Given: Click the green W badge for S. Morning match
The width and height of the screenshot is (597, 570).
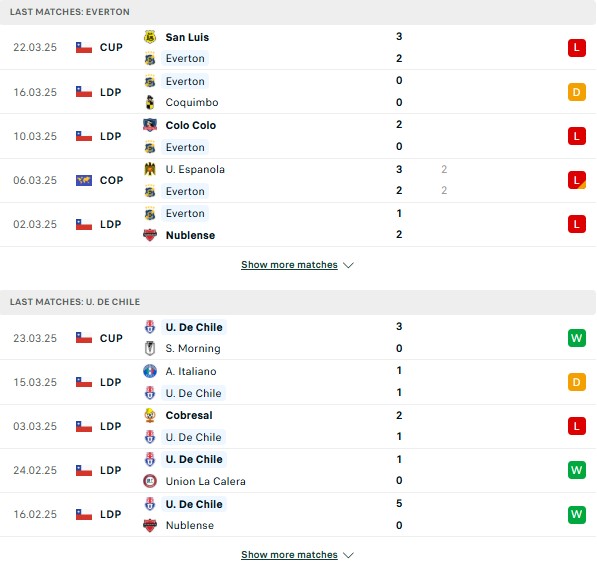Looking at the screenshot, I should 576,338.
